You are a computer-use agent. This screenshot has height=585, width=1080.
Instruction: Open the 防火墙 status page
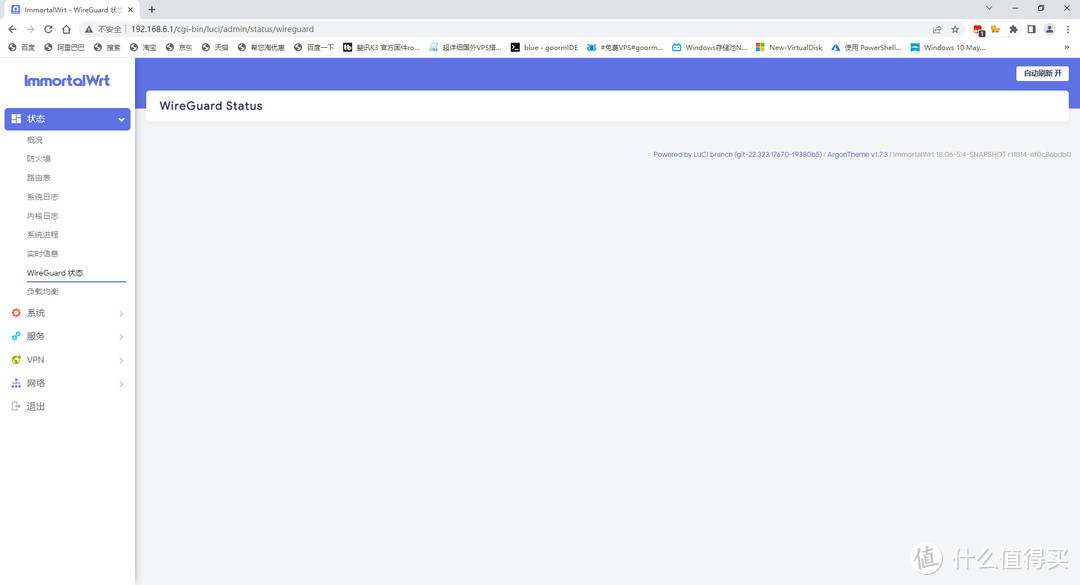pyautogui.click(x=39, y=159)
